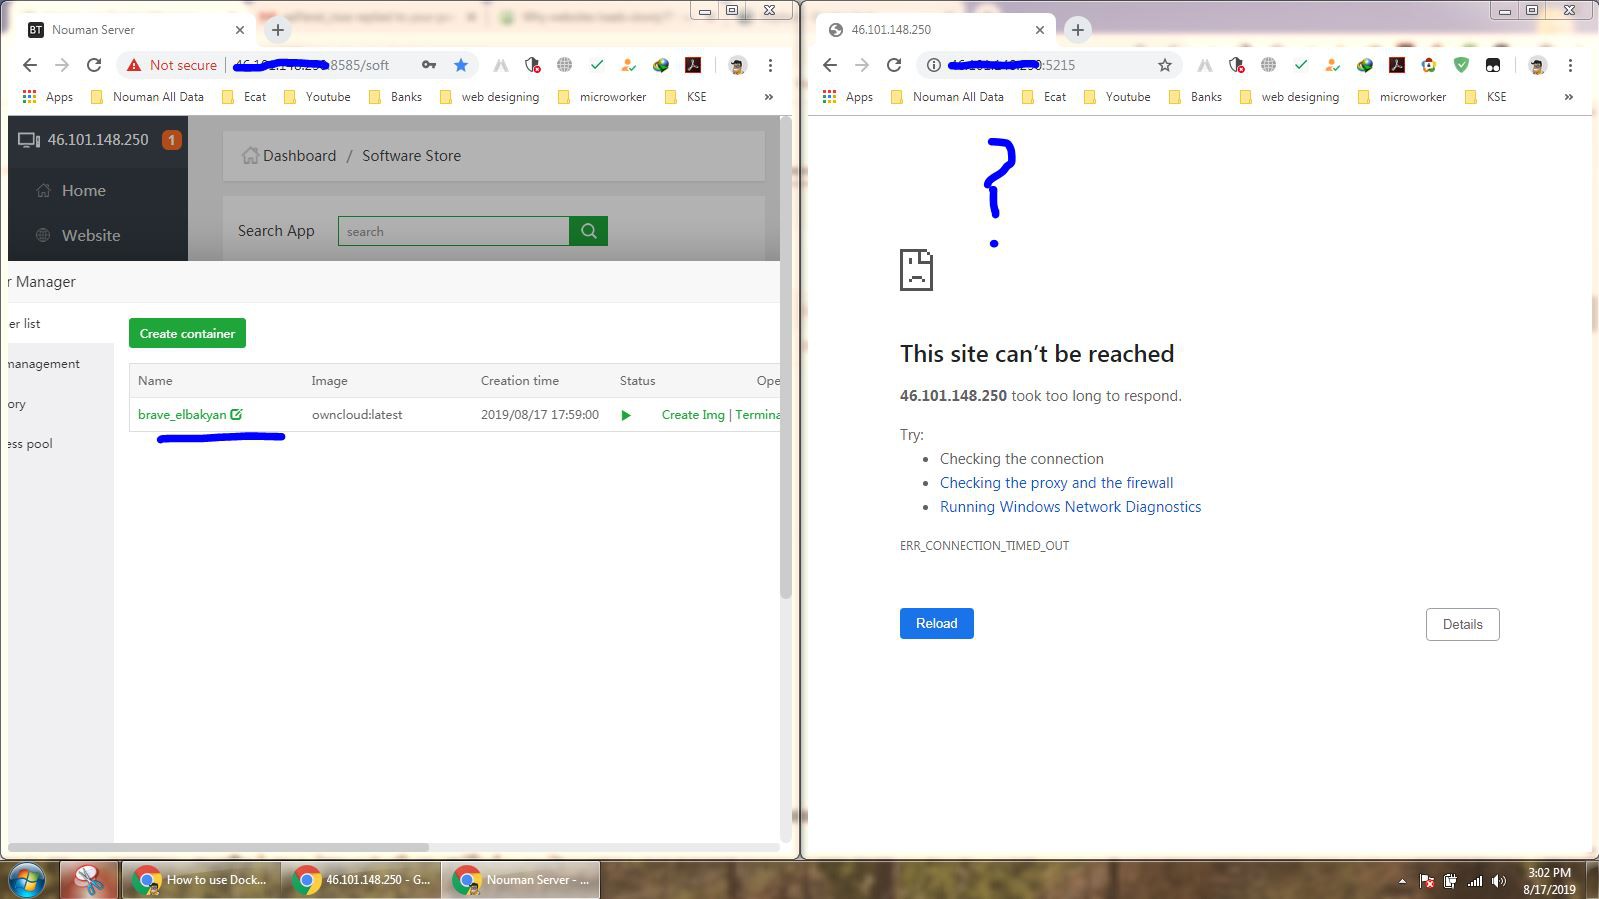Reload the Nouman Server page from the toolbar
The height and width of the screenshot is (899, 1599).
[x=94, y=65]
